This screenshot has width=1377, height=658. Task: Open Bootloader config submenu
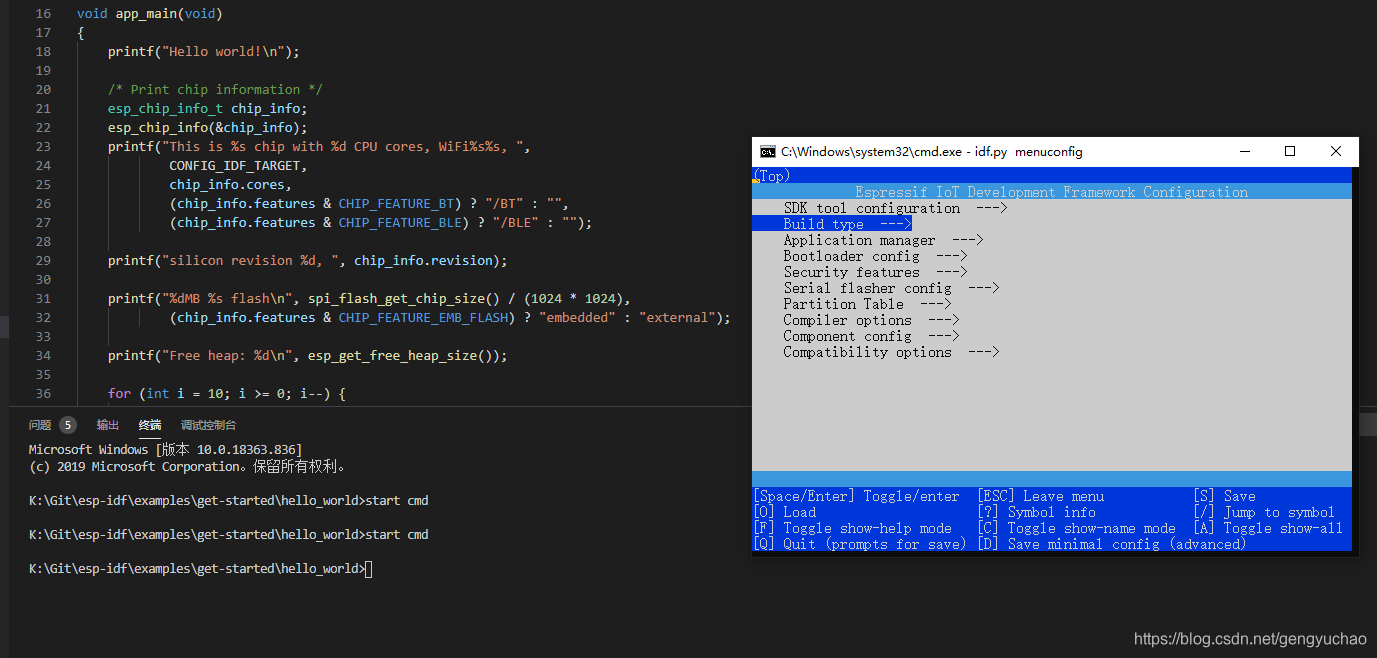click(x=875, y=256)
